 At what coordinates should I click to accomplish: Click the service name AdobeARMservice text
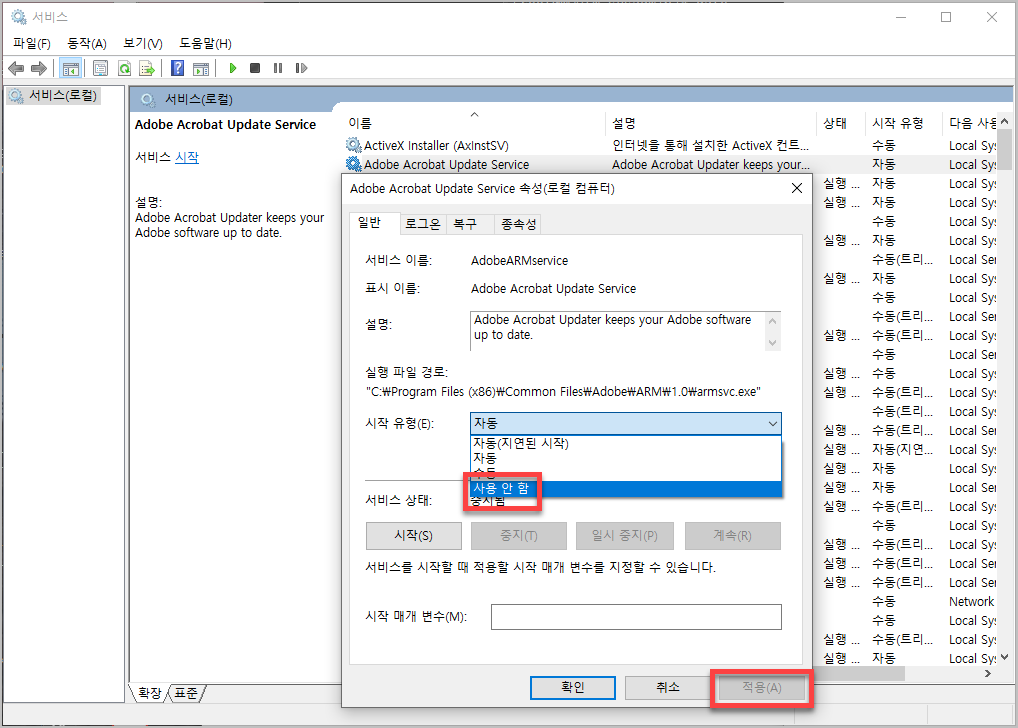pyautogui.click(x=519, y=260)
